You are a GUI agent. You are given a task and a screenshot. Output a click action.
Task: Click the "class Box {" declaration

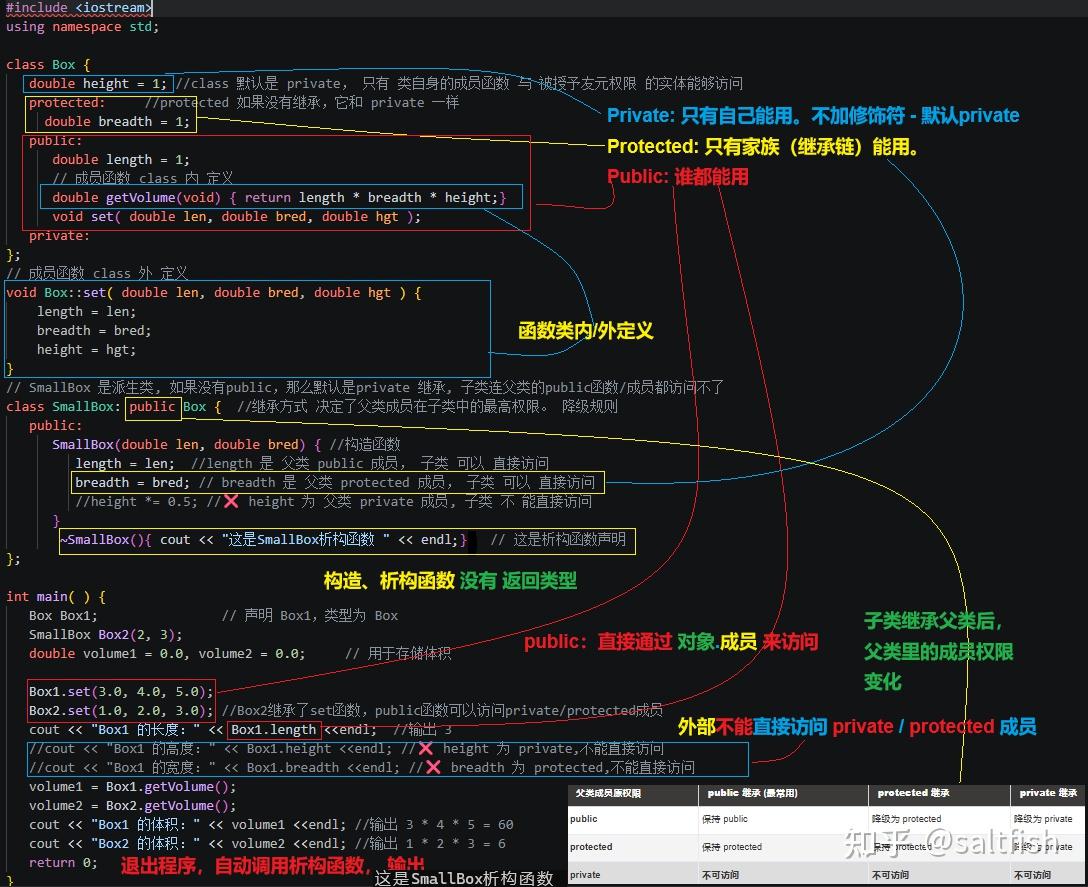click(48, 65)
